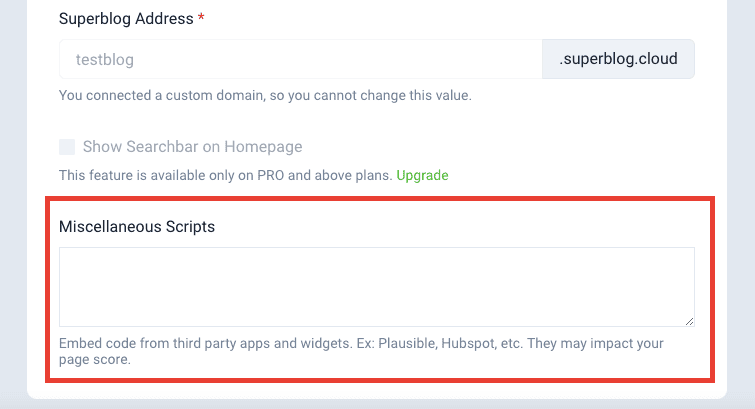Click the Superblog Address label
755x409 pixels.
click(x=126, y=19)
